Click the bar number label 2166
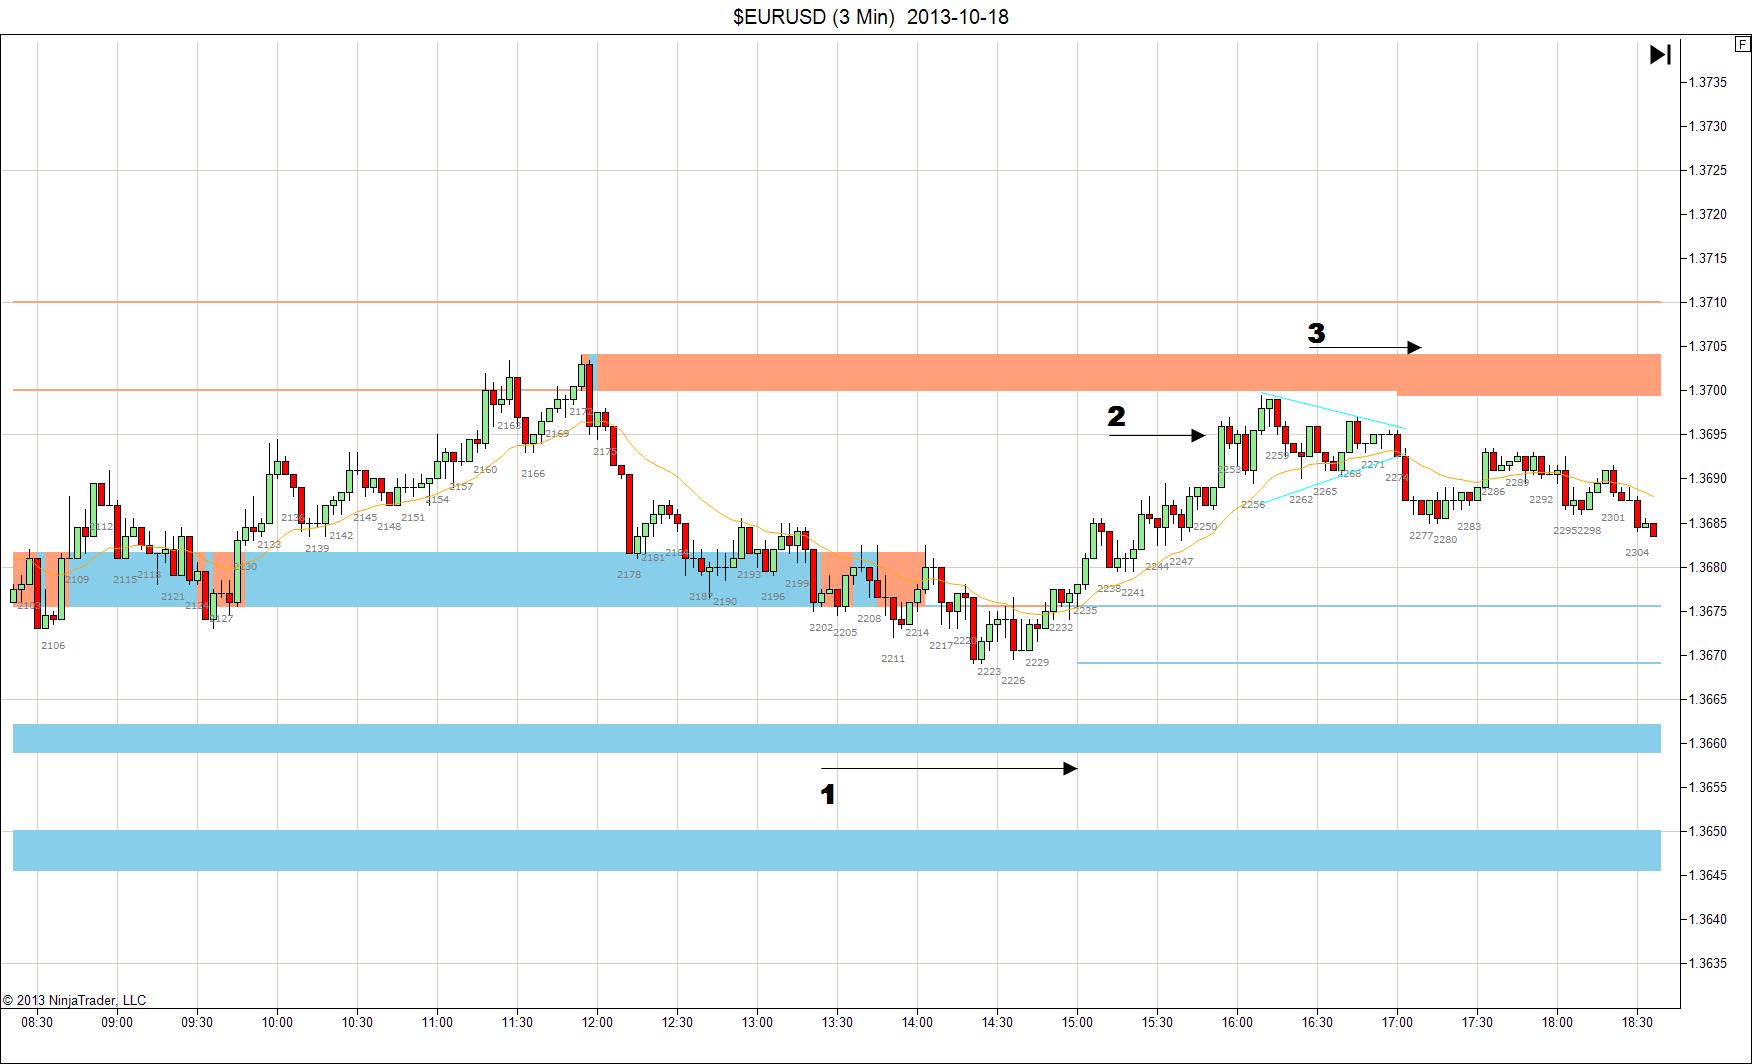The width and height of the screenshot is (1752, 1064). click(x=533, y=474)
